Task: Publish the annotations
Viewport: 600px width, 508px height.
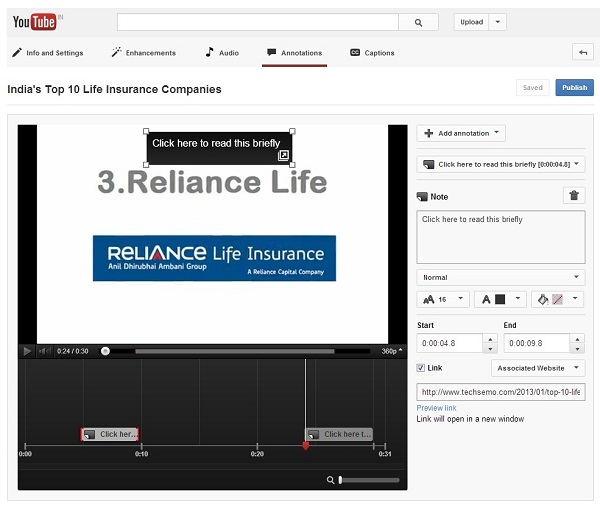Action: [x=574, y=88]
